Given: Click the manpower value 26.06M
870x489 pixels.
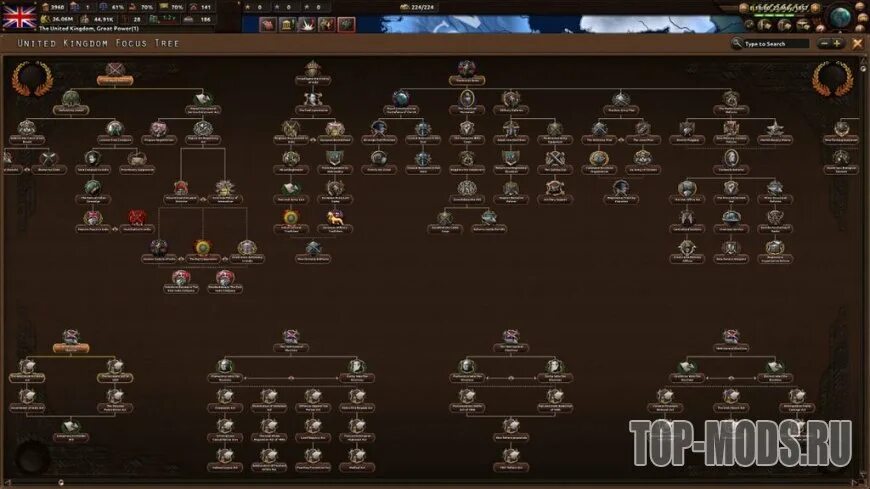Looking at the screenshot, I should click(x=62, y=19).
